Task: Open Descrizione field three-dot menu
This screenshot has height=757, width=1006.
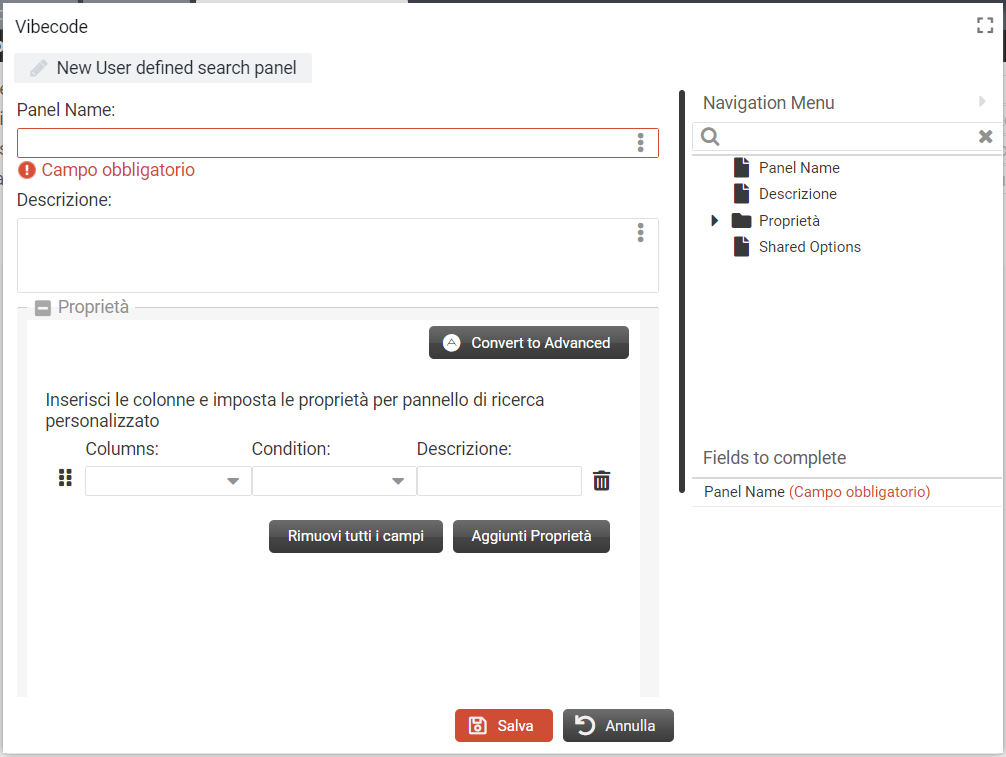Action: coord(640,233)
